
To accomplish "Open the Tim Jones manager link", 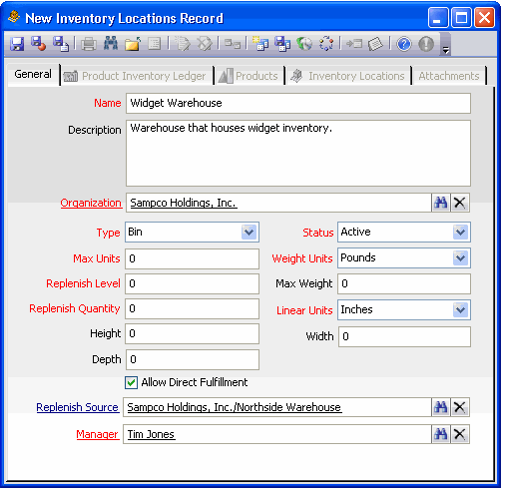I will (151, 434).
